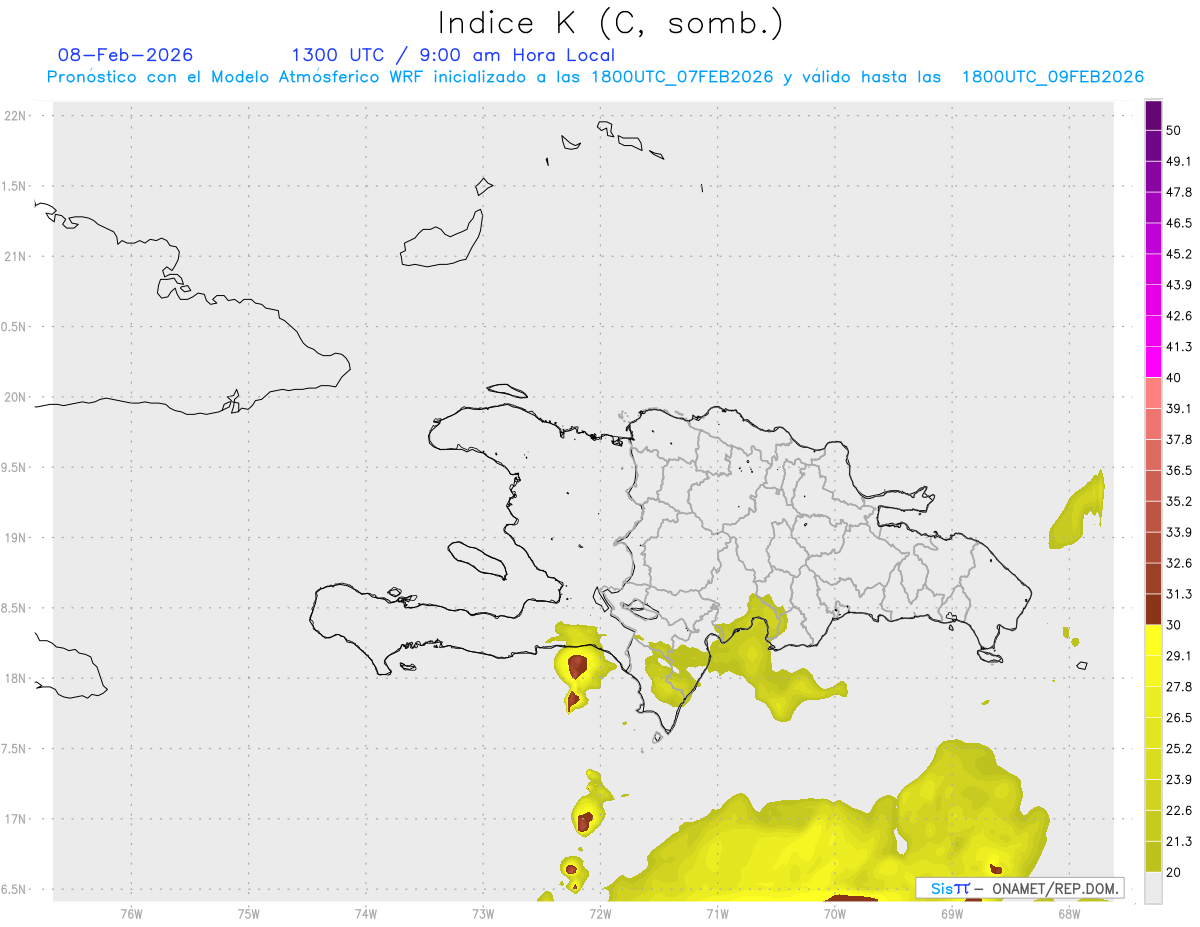Click the colorbar value "35.2"
Screen dimensions: 1200x927
tap(1179, 501)
